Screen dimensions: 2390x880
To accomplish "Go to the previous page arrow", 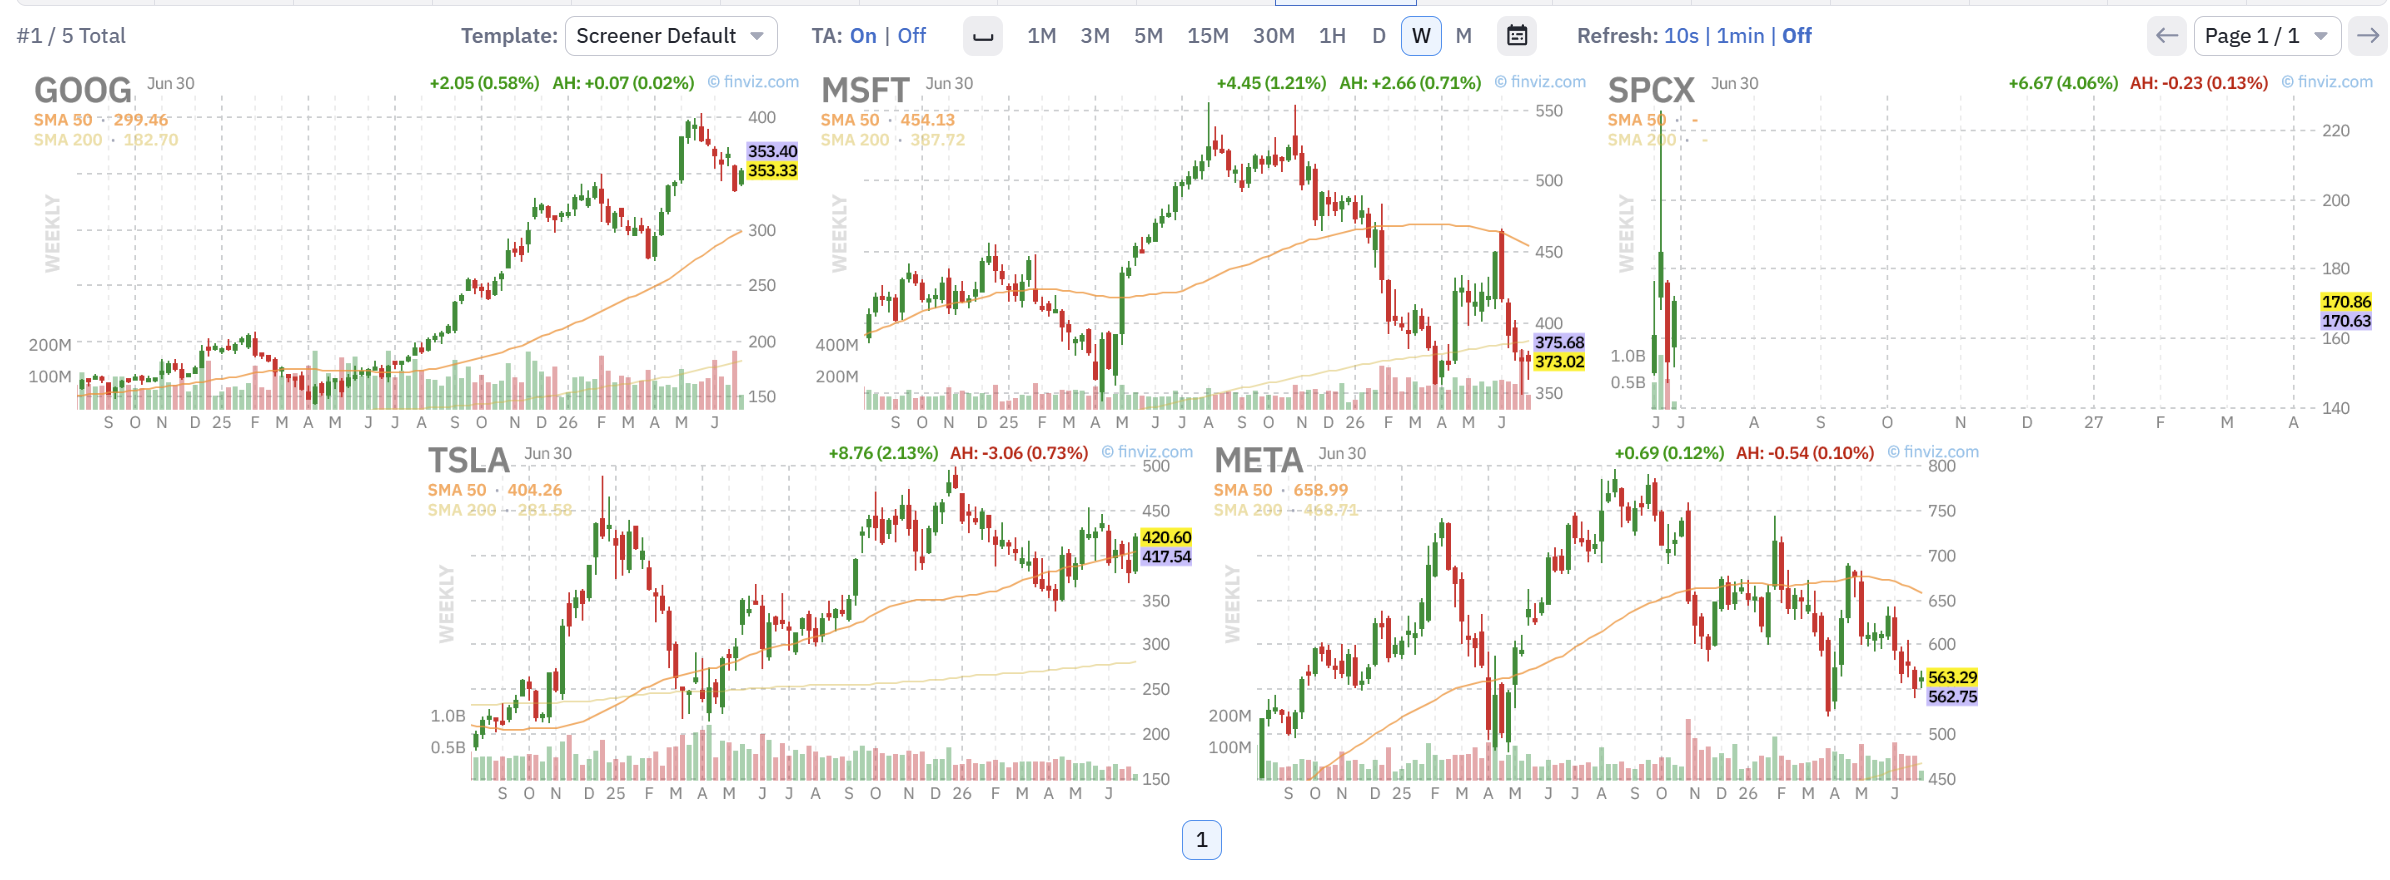I will tap(2166, 36).
